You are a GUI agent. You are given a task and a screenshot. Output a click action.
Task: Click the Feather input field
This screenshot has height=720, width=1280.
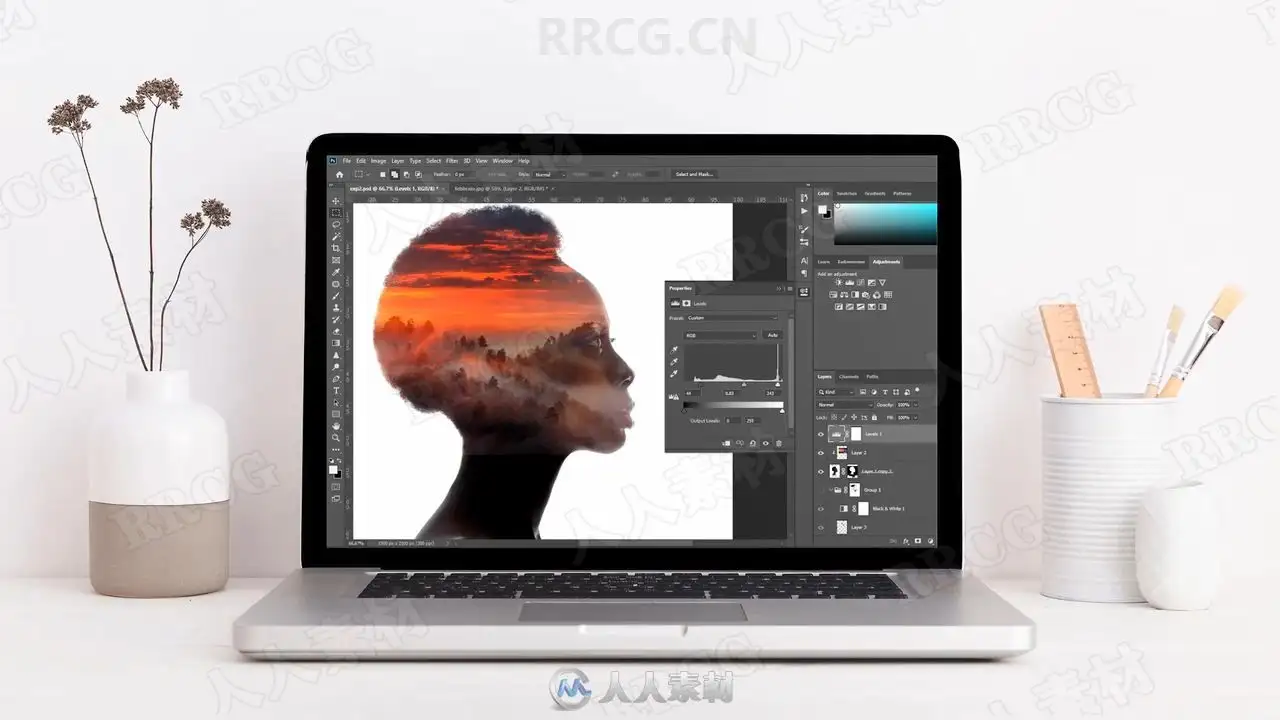pyautogui.click(x=464, y=174)
